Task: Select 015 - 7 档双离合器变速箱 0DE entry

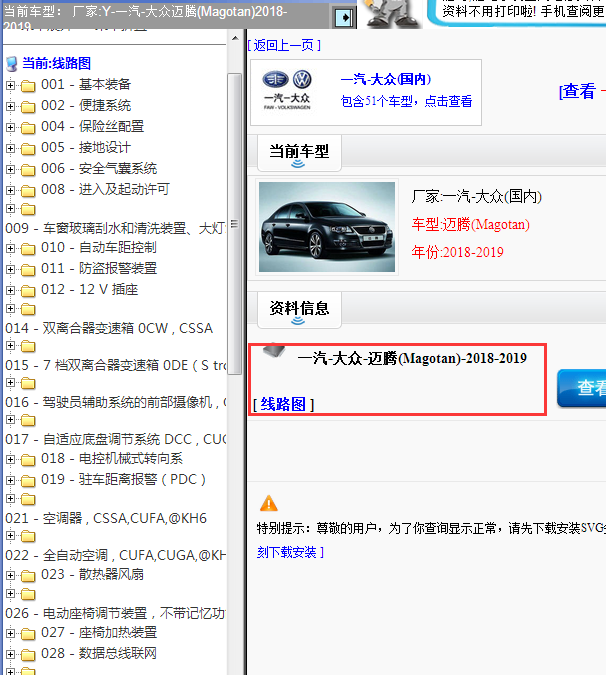Action: (x=115, y=365)
